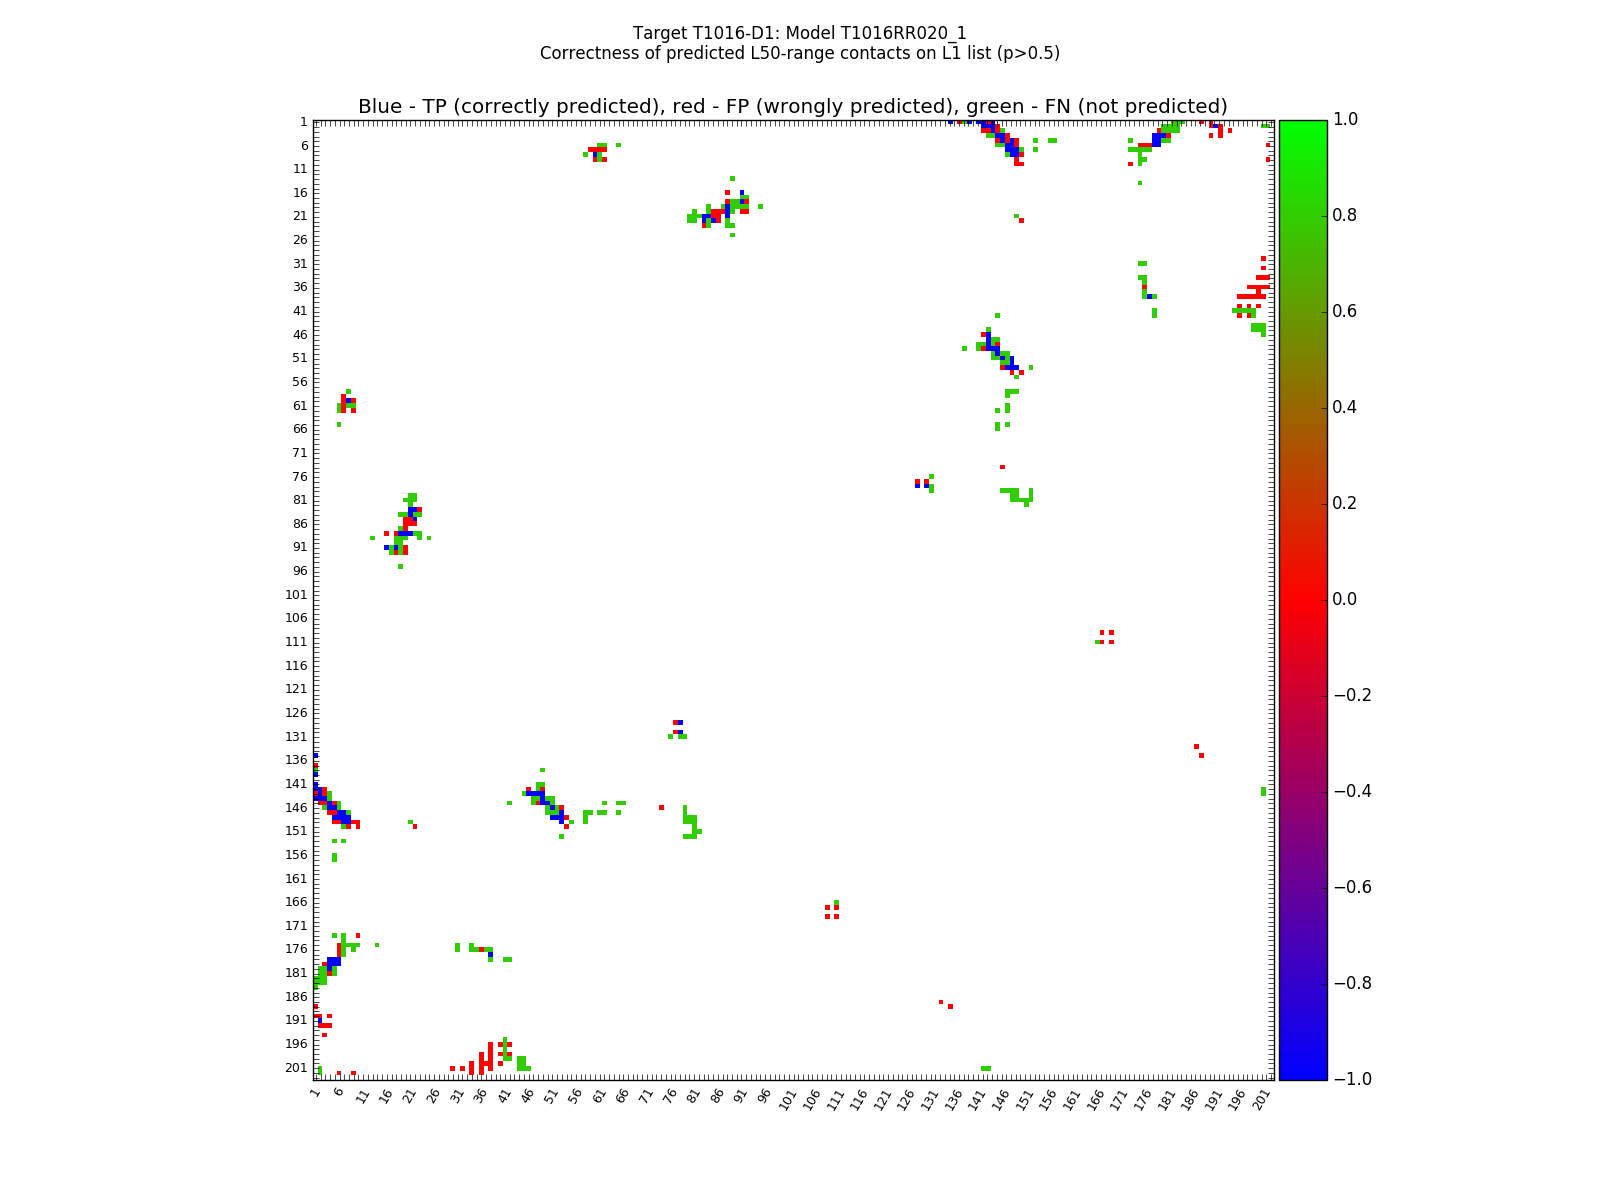Image resolution: width=1600 pixels, height=1200 pixels.
Task: Click the bright green top of the colorbar
Action: (1302, 128)
